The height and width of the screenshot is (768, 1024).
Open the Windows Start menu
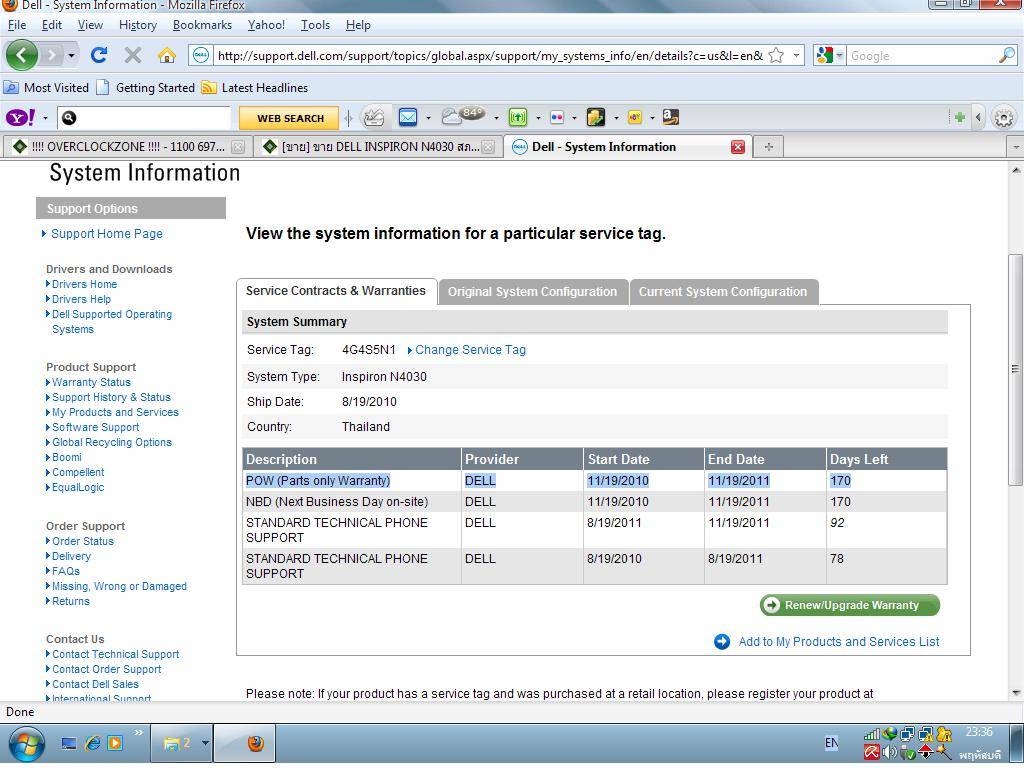pyautogui.click(x=26, y=743)
